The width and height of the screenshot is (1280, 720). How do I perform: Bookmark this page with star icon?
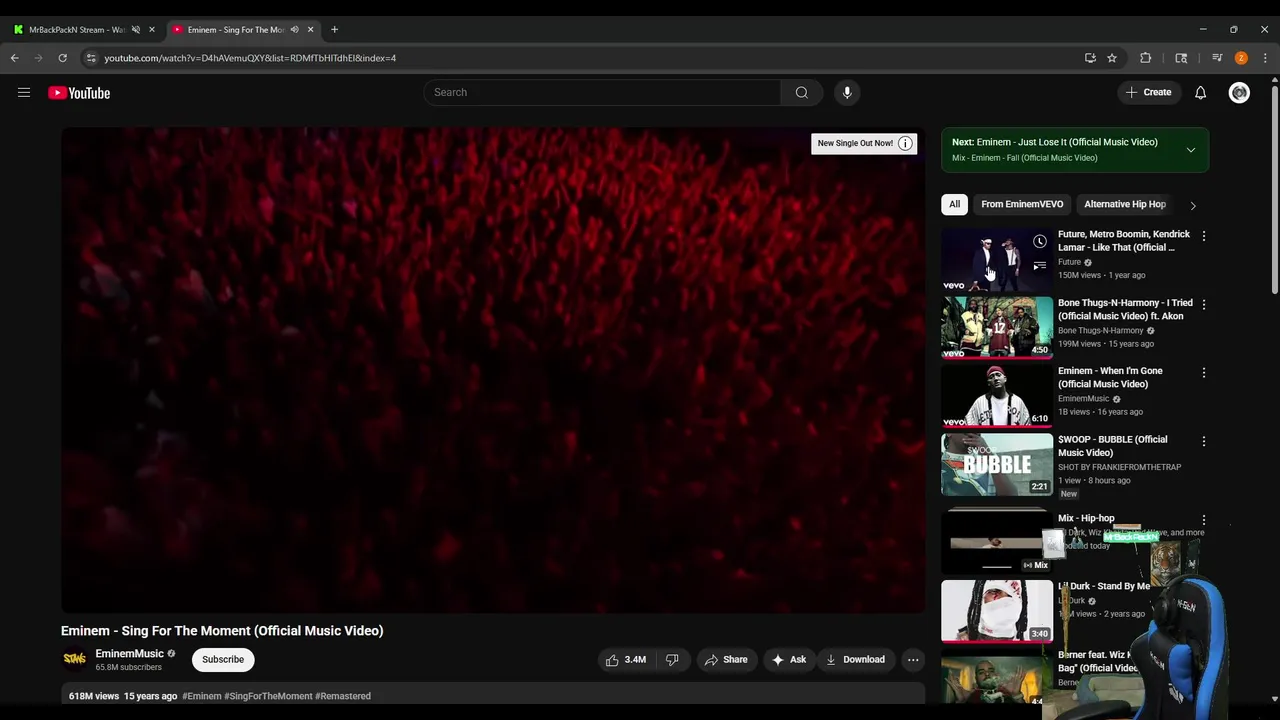pyautogui.click(x=1112, y=58)
